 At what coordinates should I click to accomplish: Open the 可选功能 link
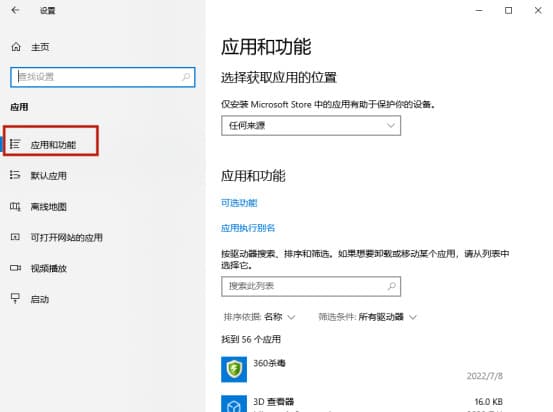coord(239,203)
